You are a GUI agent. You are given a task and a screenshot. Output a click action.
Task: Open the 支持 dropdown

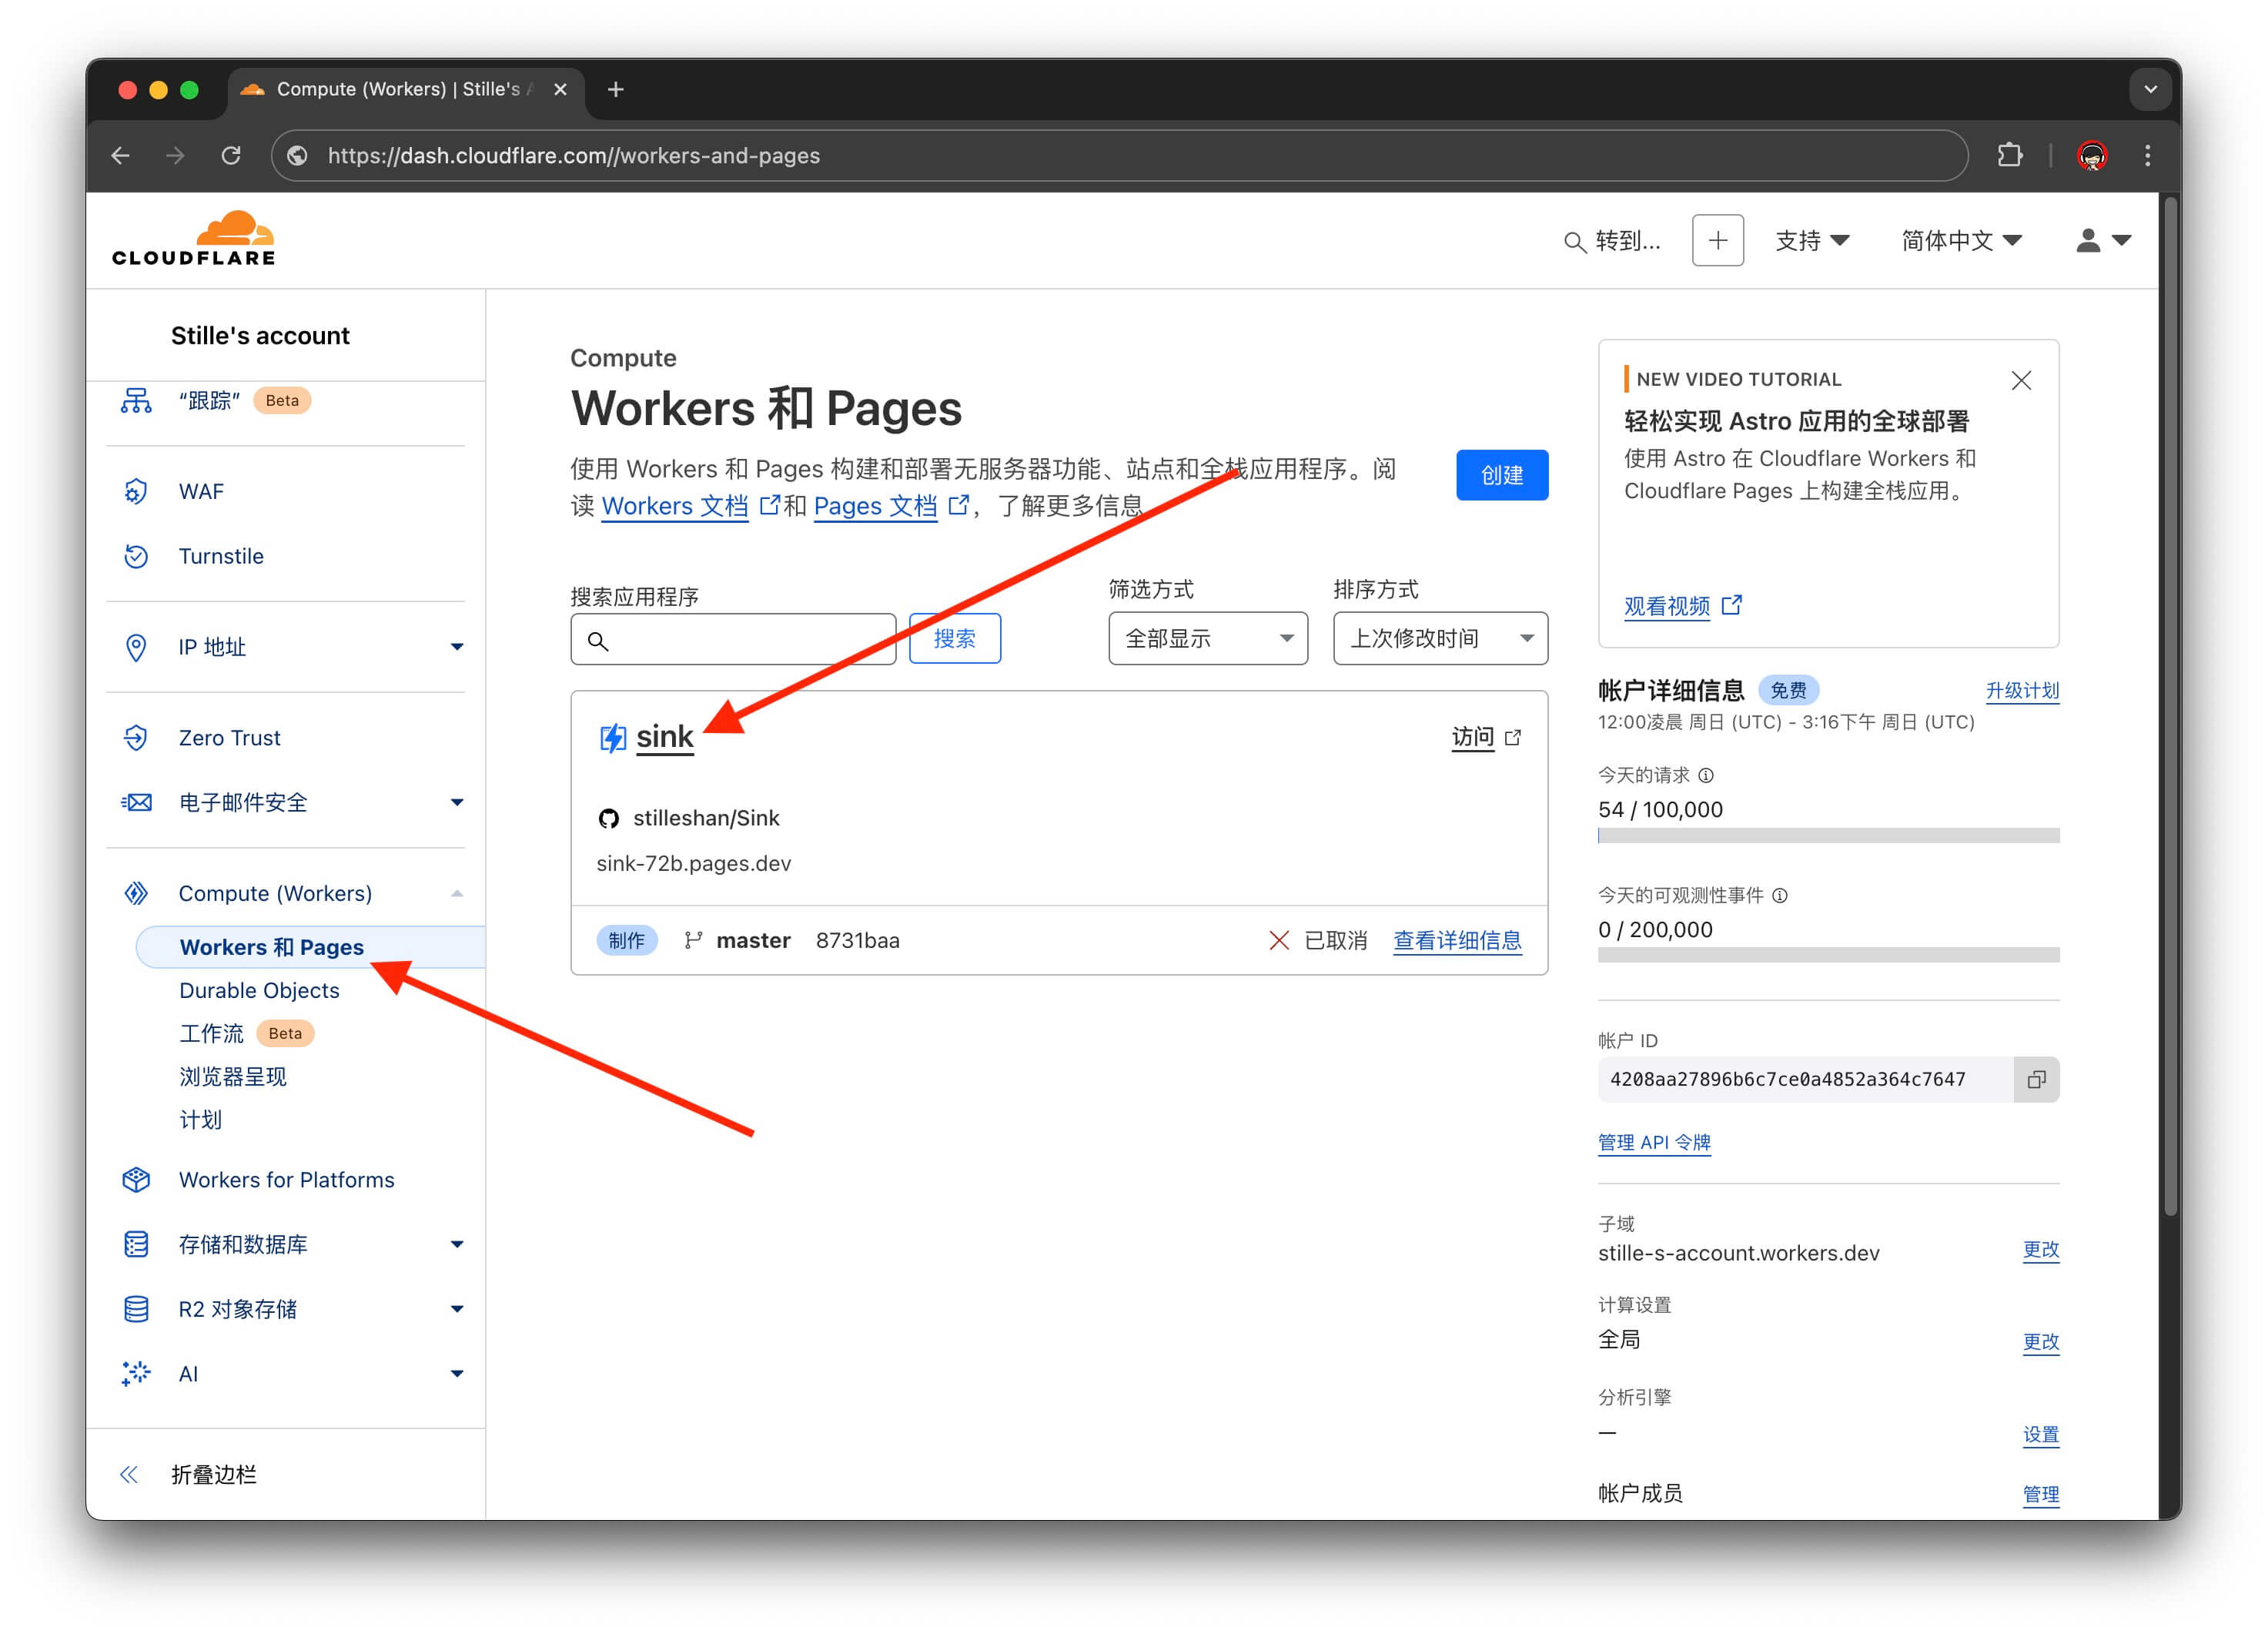[x=1812, y=240]
